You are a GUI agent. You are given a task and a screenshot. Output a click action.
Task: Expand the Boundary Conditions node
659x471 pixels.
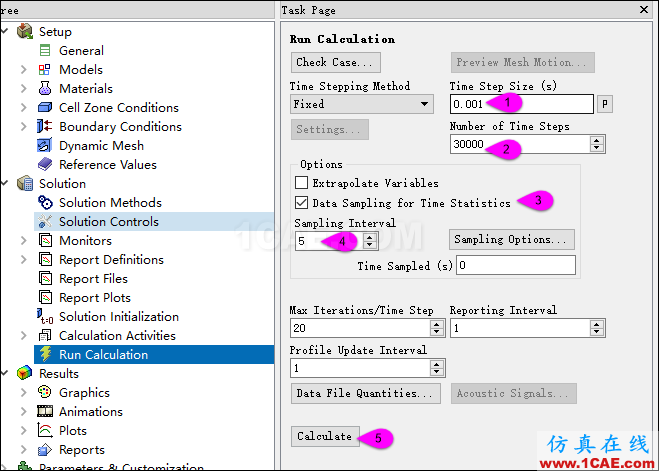click(24, 127)
